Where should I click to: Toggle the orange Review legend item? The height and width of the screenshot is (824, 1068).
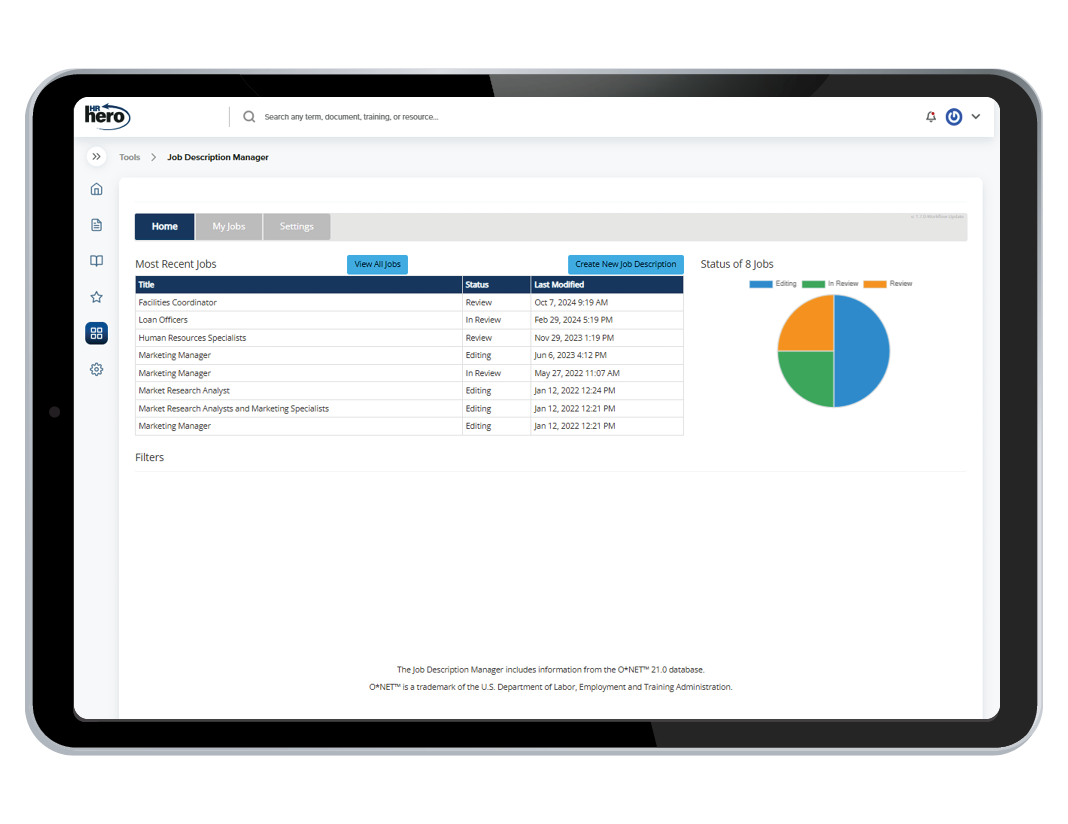click(888, 284)
